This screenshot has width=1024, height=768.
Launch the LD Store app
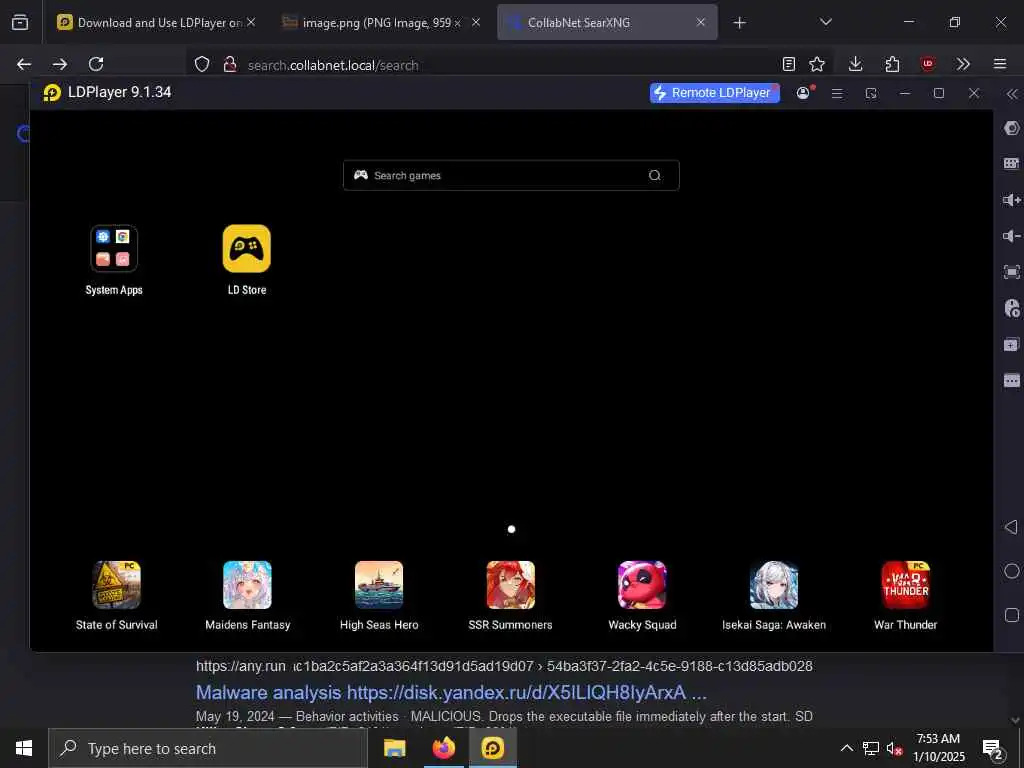click(x=247, y=249)
